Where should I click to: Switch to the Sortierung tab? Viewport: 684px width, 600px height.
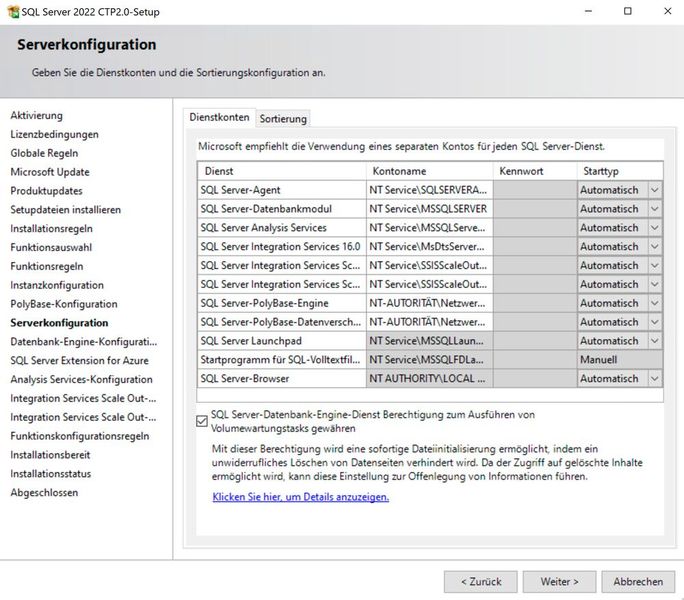(x=283, y=119)
